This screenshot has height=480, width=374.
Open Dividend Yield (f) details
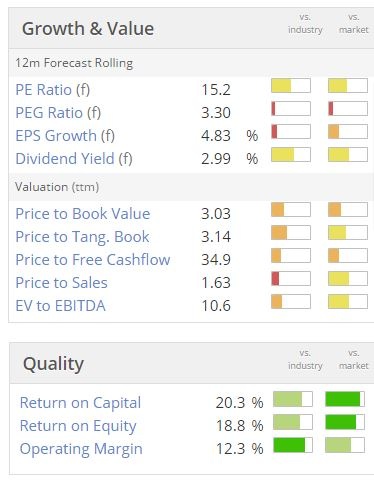tap(74, 159)
